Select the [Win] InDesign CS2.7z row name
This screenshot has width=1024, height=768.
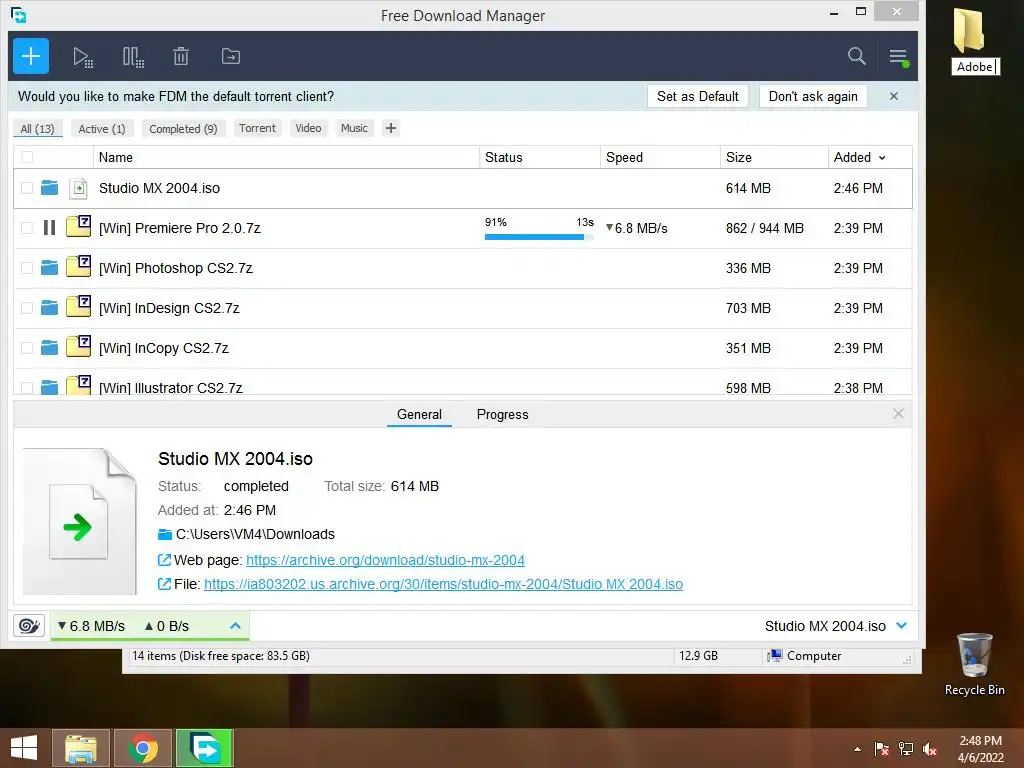[x=169, y=308]
